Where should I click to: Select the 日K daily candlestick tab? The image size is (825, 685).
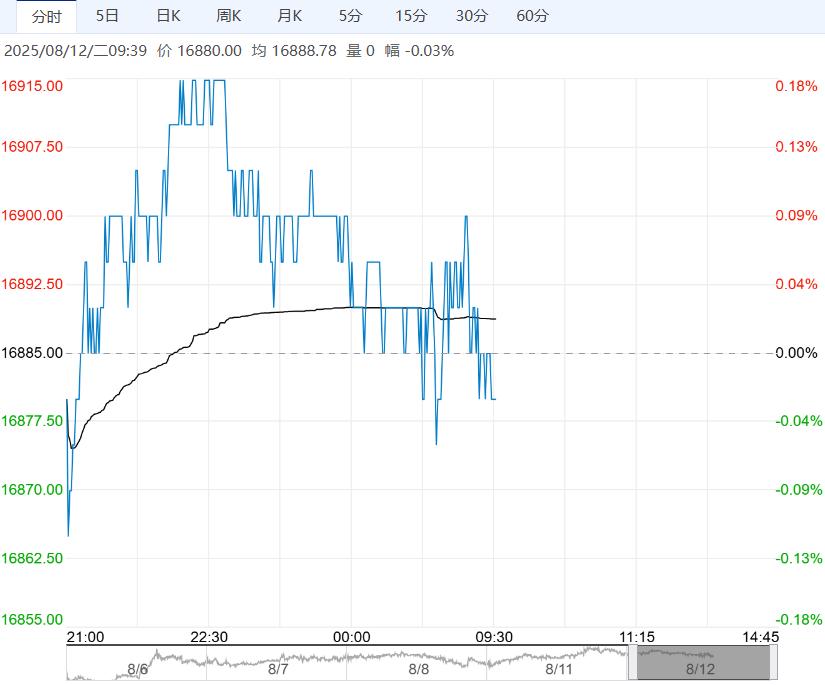click(x=168, y=16)
